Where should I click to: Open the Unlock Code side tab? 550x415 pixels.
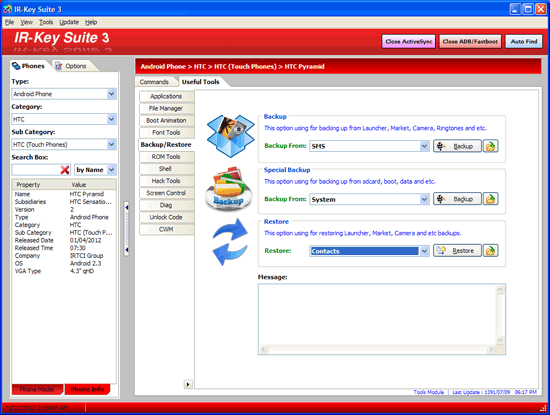point(166,217)
